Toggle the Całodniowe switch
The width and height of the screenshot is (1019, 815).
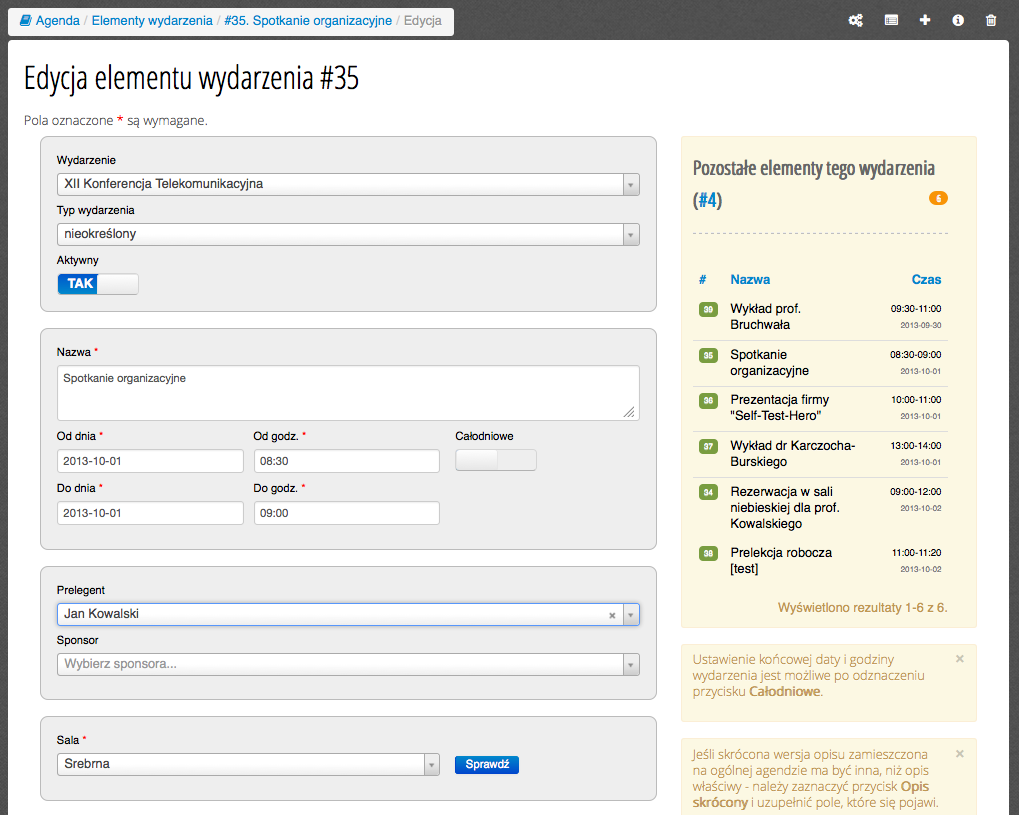click(496, 460)
